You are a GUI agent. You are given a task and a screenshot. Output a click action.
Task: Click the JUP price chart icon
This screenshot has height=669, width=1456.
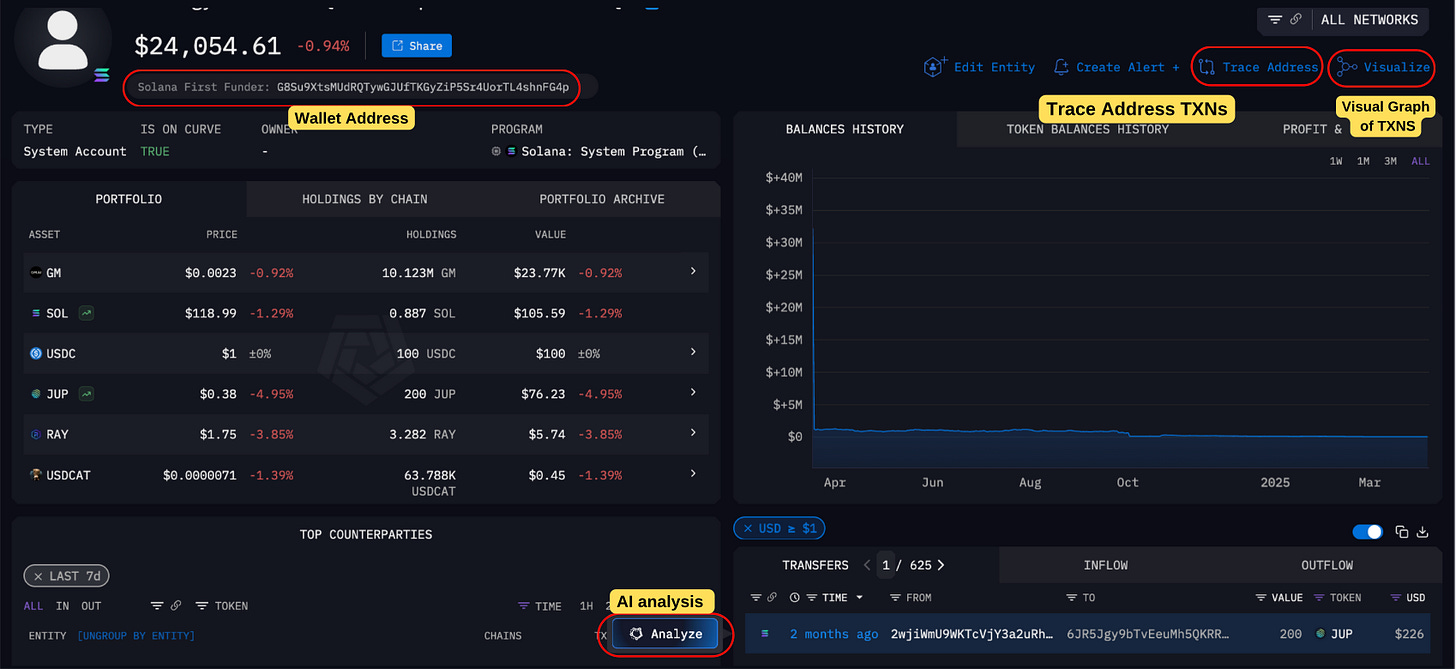[87, 394]
